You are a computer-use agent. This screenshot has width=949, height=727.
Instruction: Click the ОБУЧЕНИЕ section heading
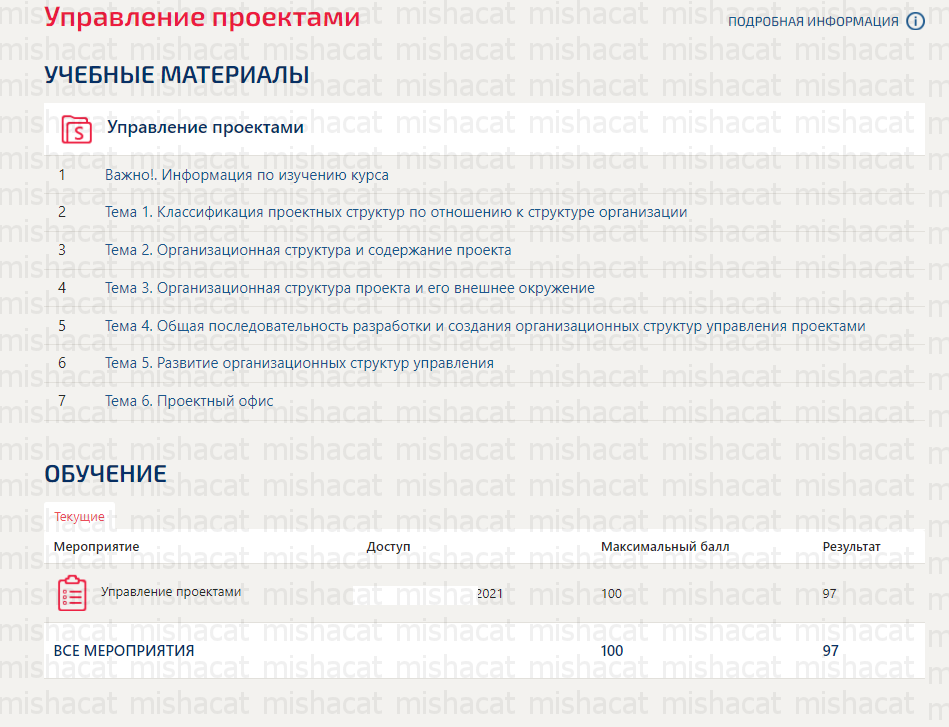(x=105, y=474)
